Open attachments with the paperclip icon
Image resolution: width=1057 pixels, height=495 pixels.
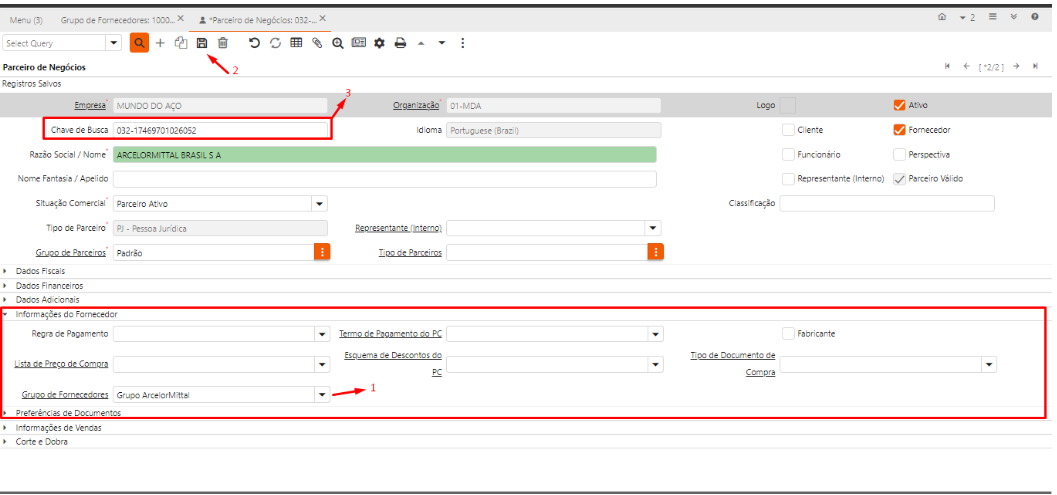[317, 43]
